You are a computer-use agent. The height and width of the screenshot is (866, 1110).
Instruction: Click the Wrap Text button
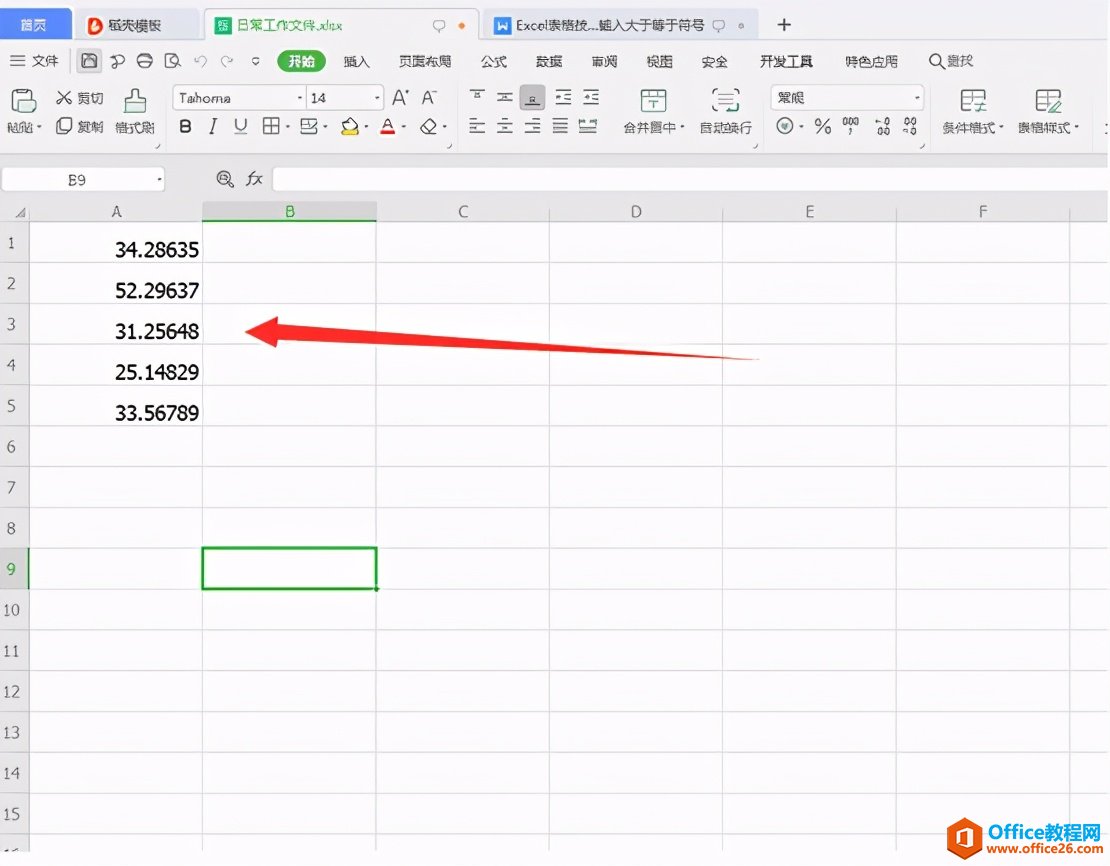(x=726, y=111)
